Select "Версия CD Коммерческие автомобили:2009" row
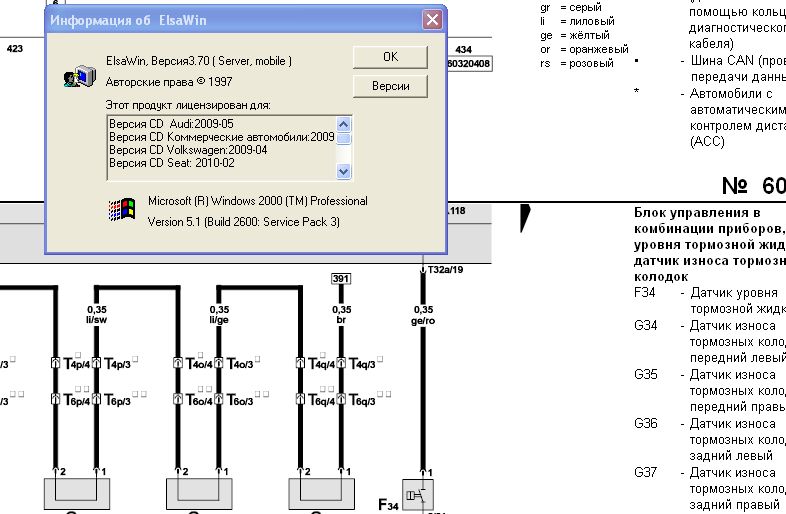786x514 pixels. [222, 137]
